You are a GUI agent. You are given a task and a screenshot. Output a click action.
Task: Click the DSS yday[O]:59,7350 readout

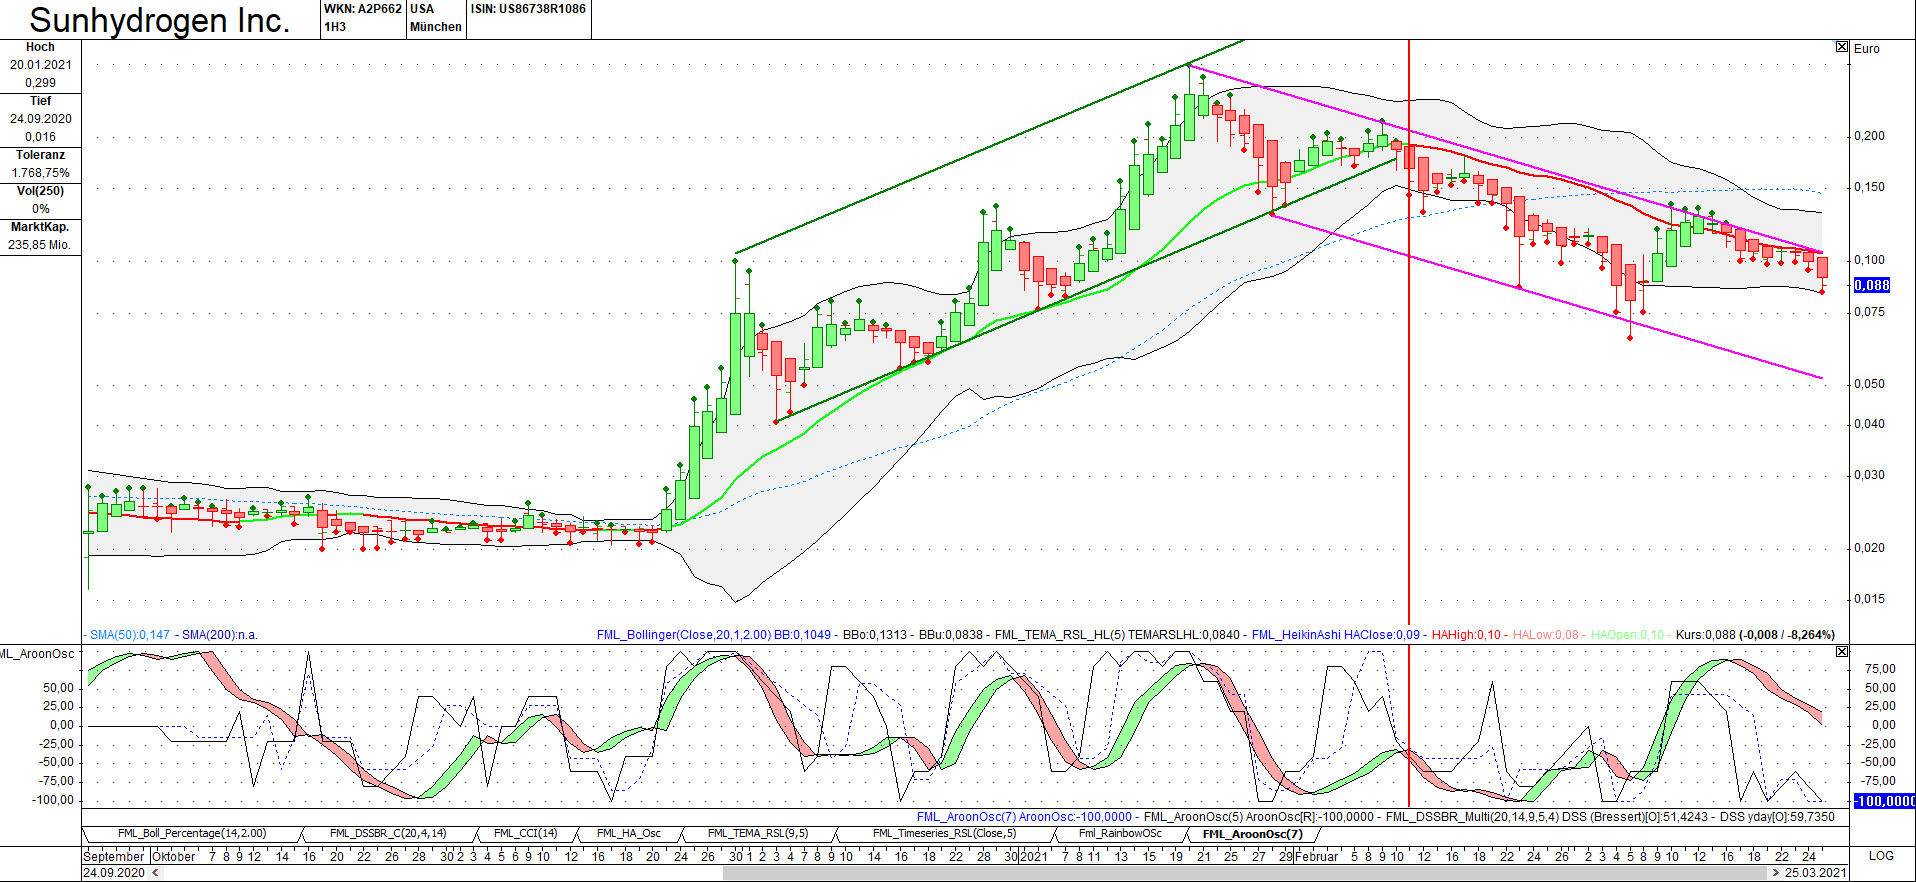(1777, 817)
